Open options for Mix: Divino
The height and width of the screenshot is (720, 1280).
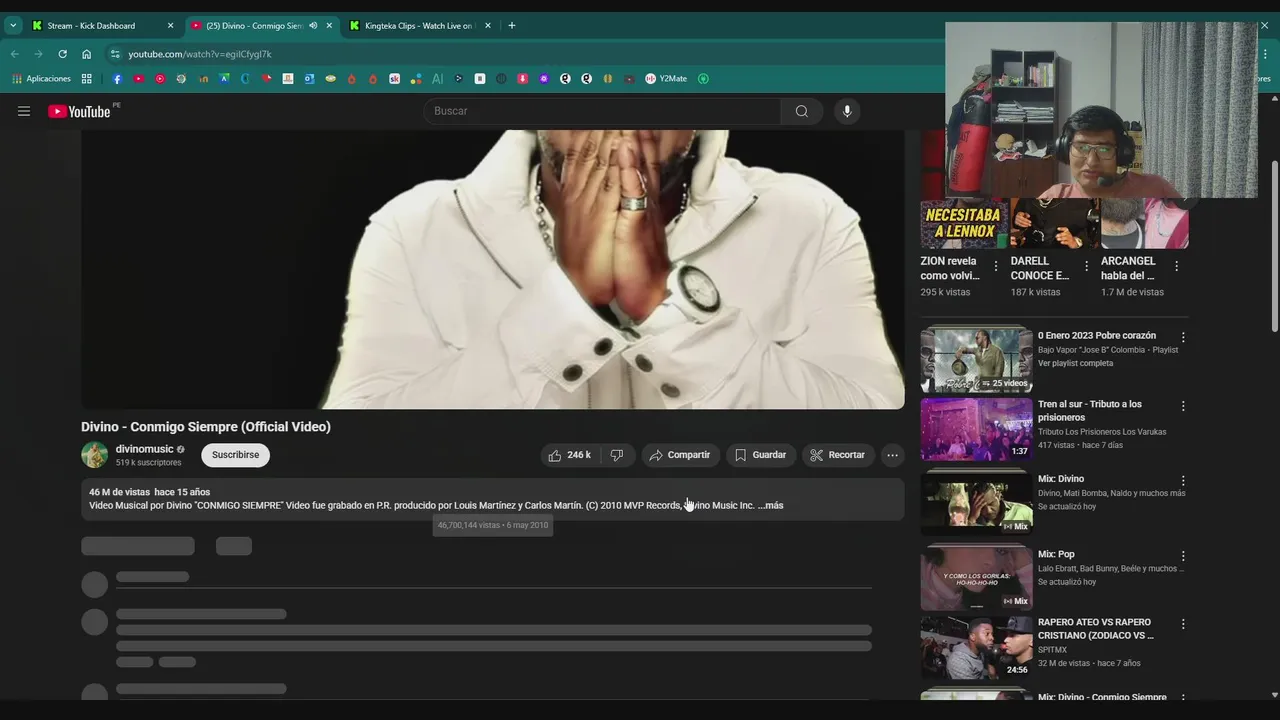click(x=1183, y=481)
